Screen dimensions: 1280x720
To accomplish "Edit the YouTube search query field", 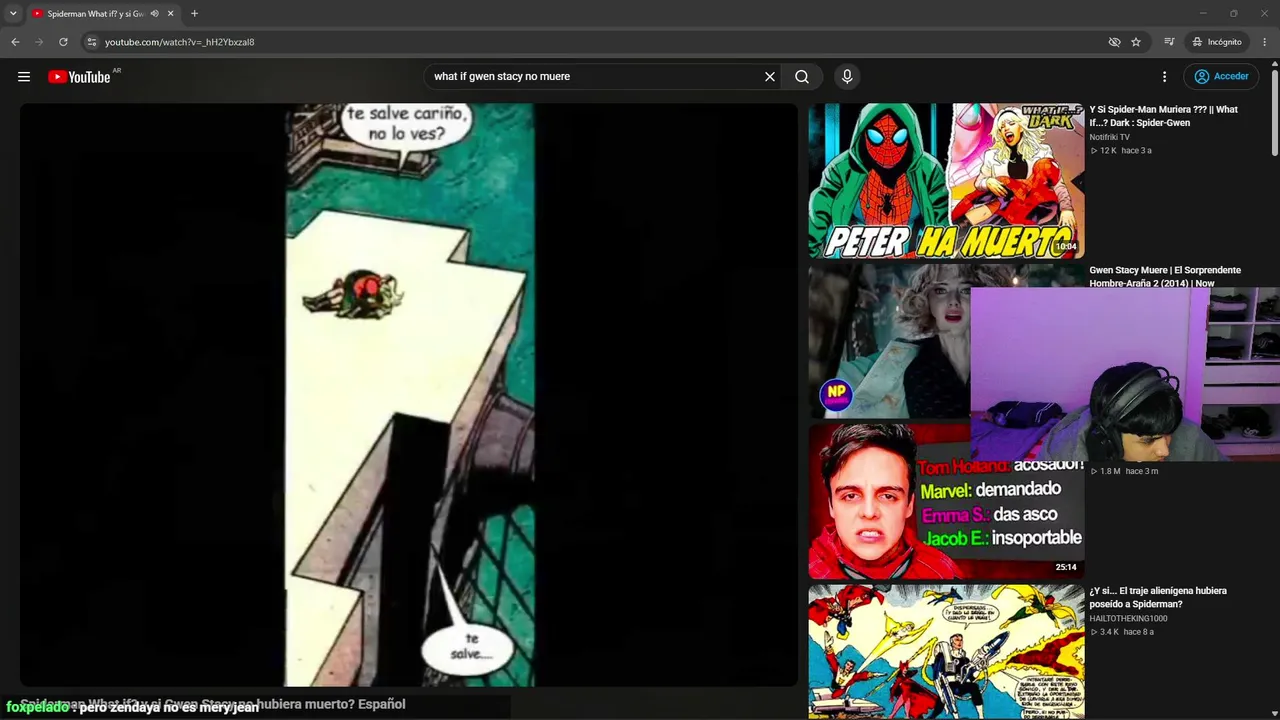I will 595,77.
